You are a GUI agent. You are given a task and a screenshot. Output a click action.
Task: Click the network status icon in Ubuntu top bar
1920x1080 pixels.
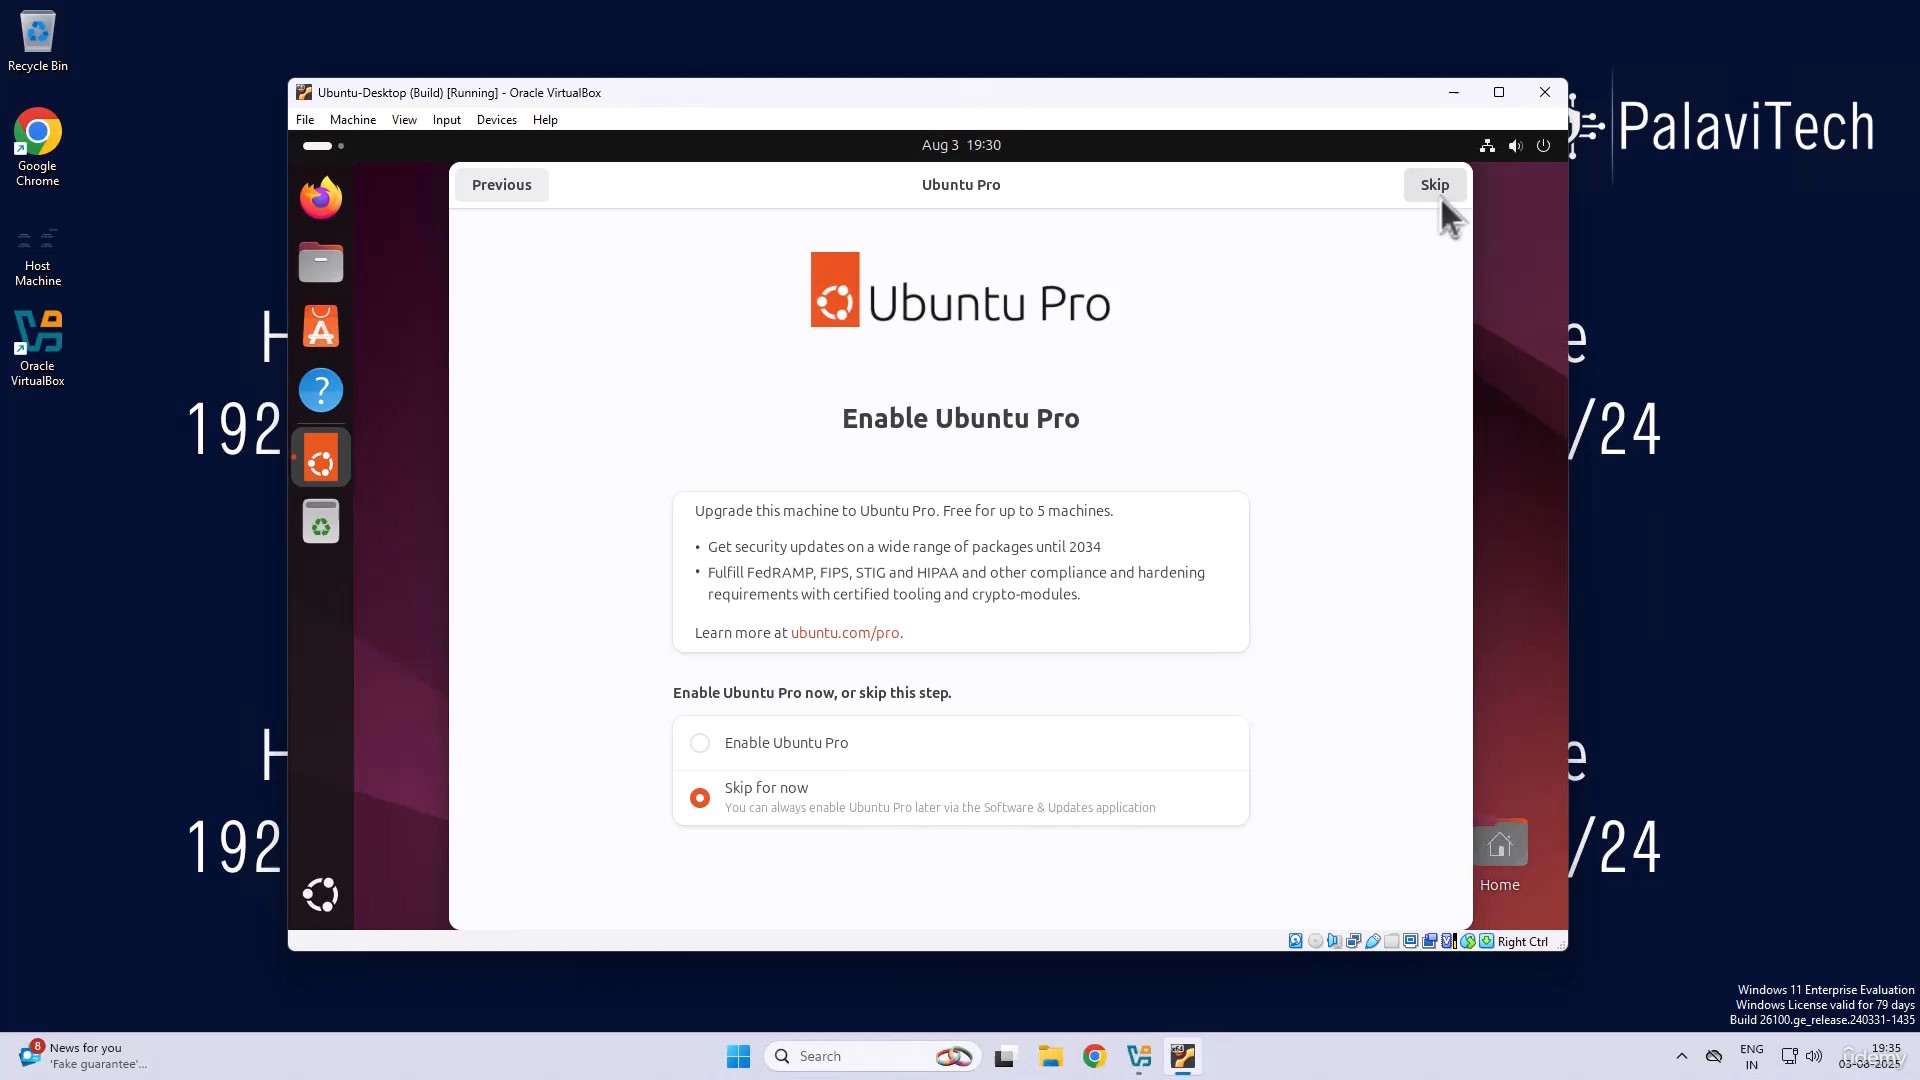pos(1488,146)
